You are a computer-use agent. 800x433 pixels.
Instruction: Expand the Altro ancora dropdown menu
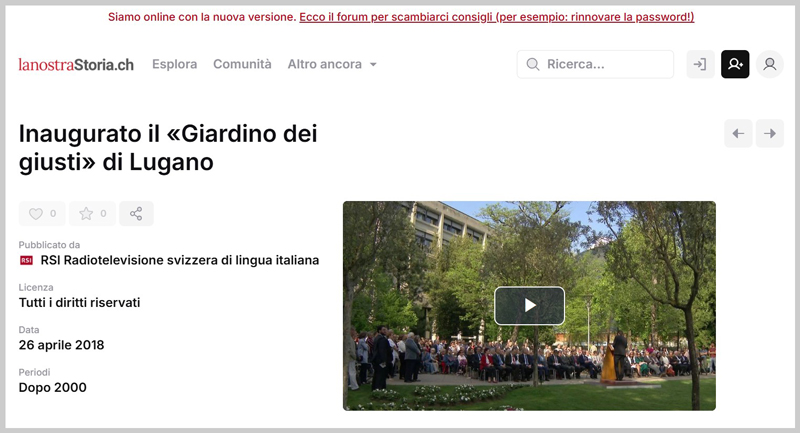click(332, 64)
